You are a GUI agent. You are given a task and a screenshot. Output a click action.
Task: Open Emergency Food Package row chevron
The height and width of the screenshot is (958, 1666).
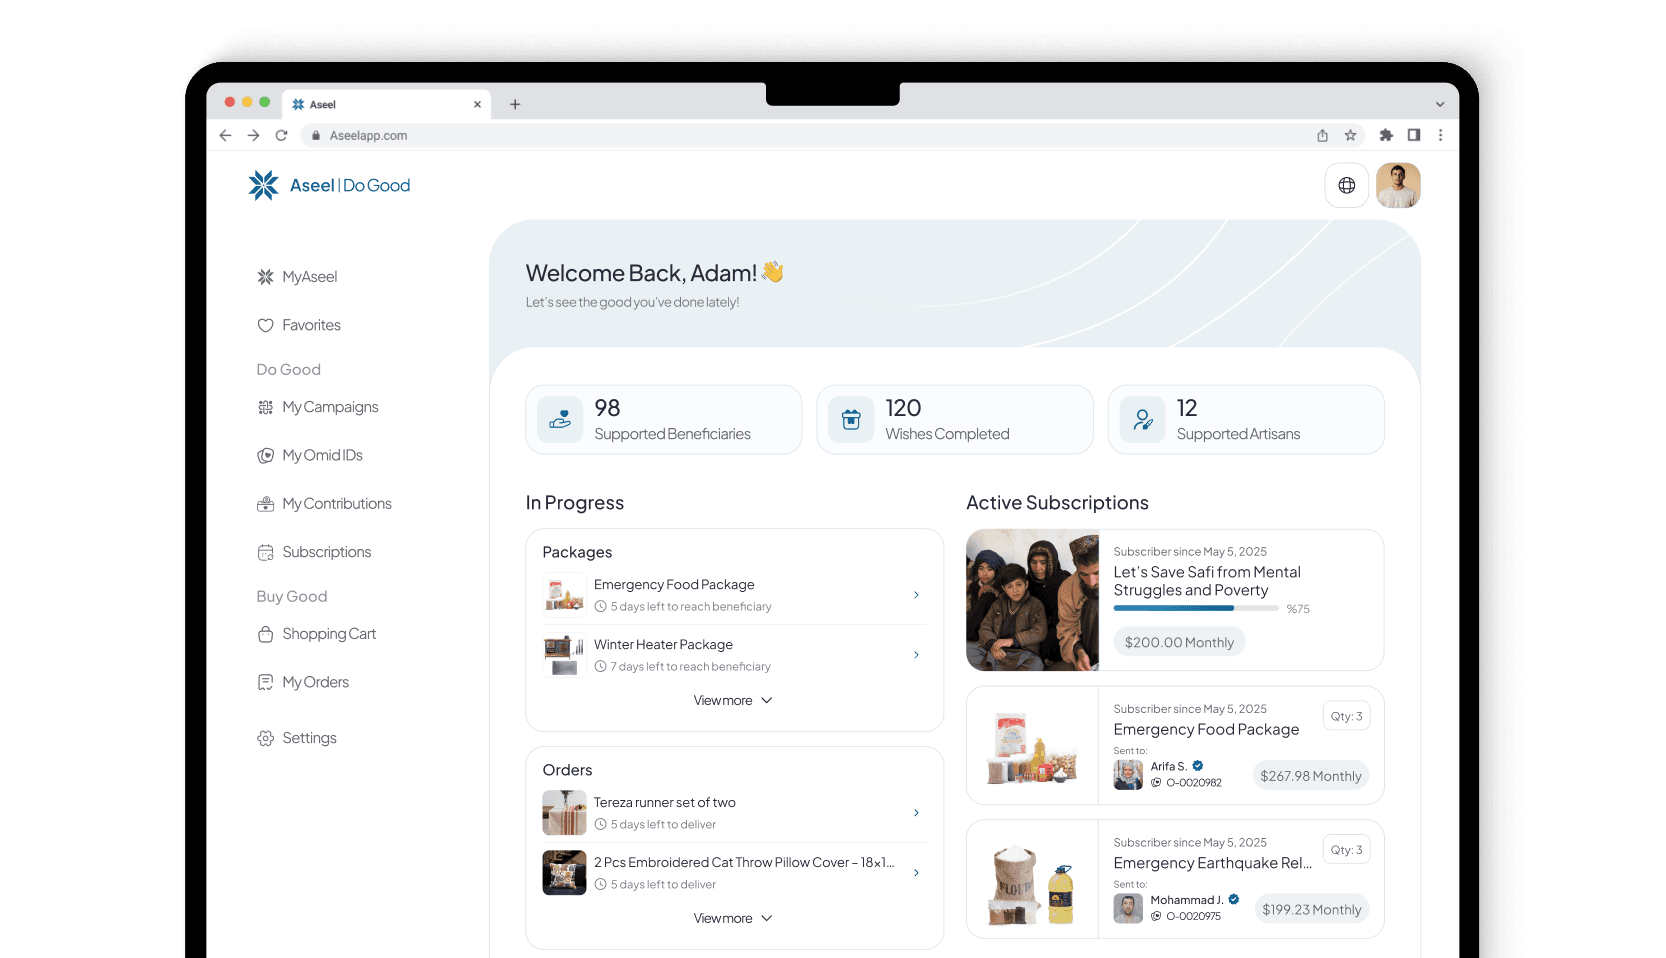pos(916,595)
